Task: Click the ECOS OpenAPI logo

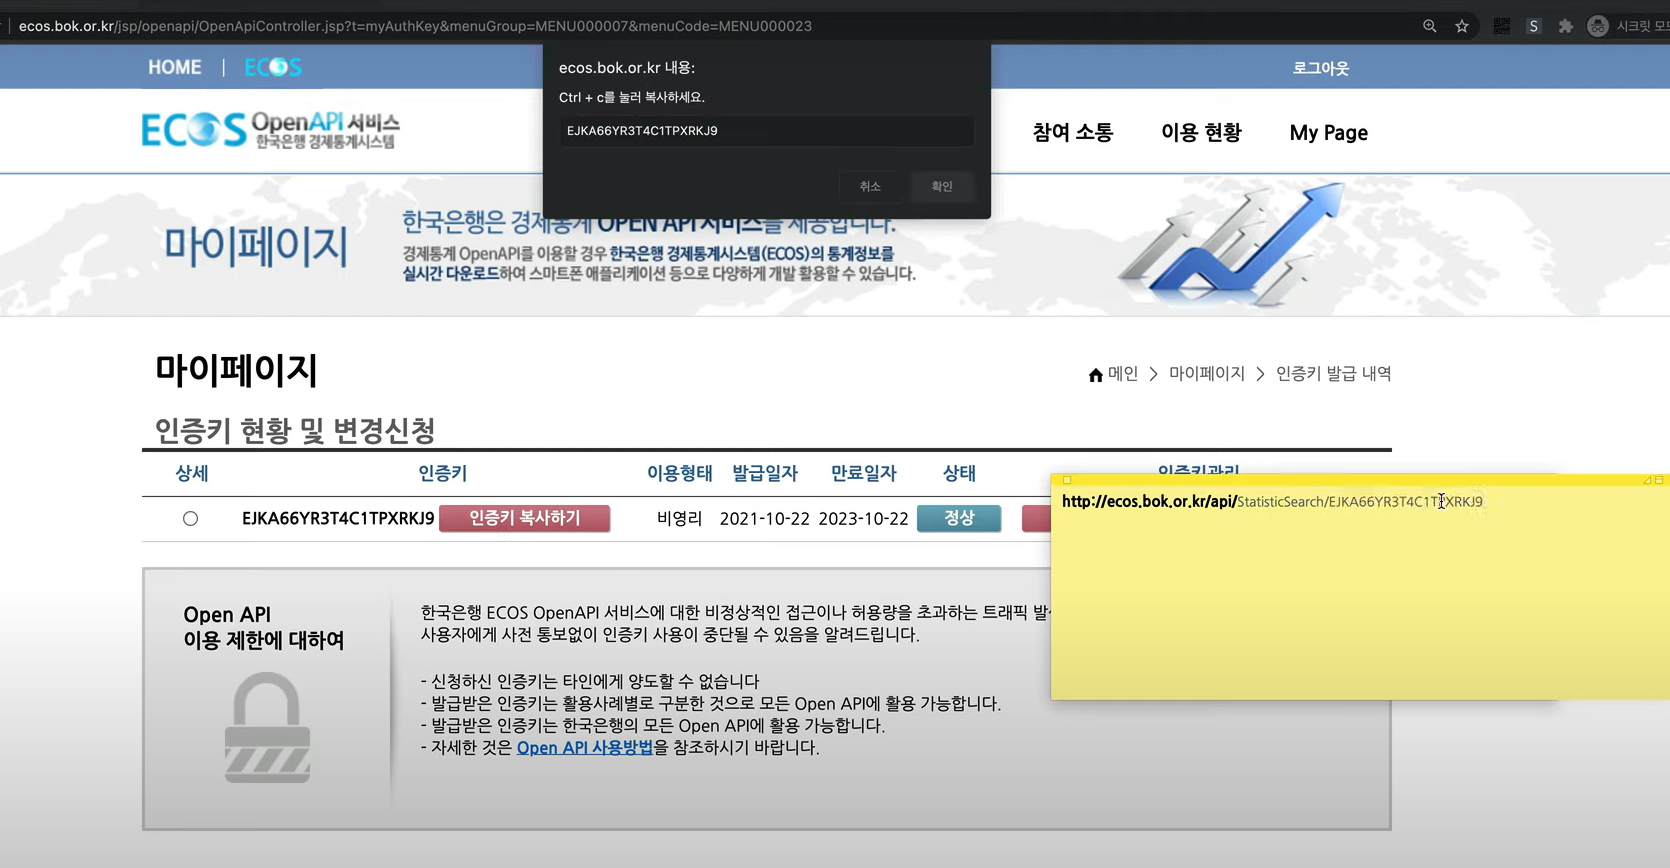Action: 271,130
